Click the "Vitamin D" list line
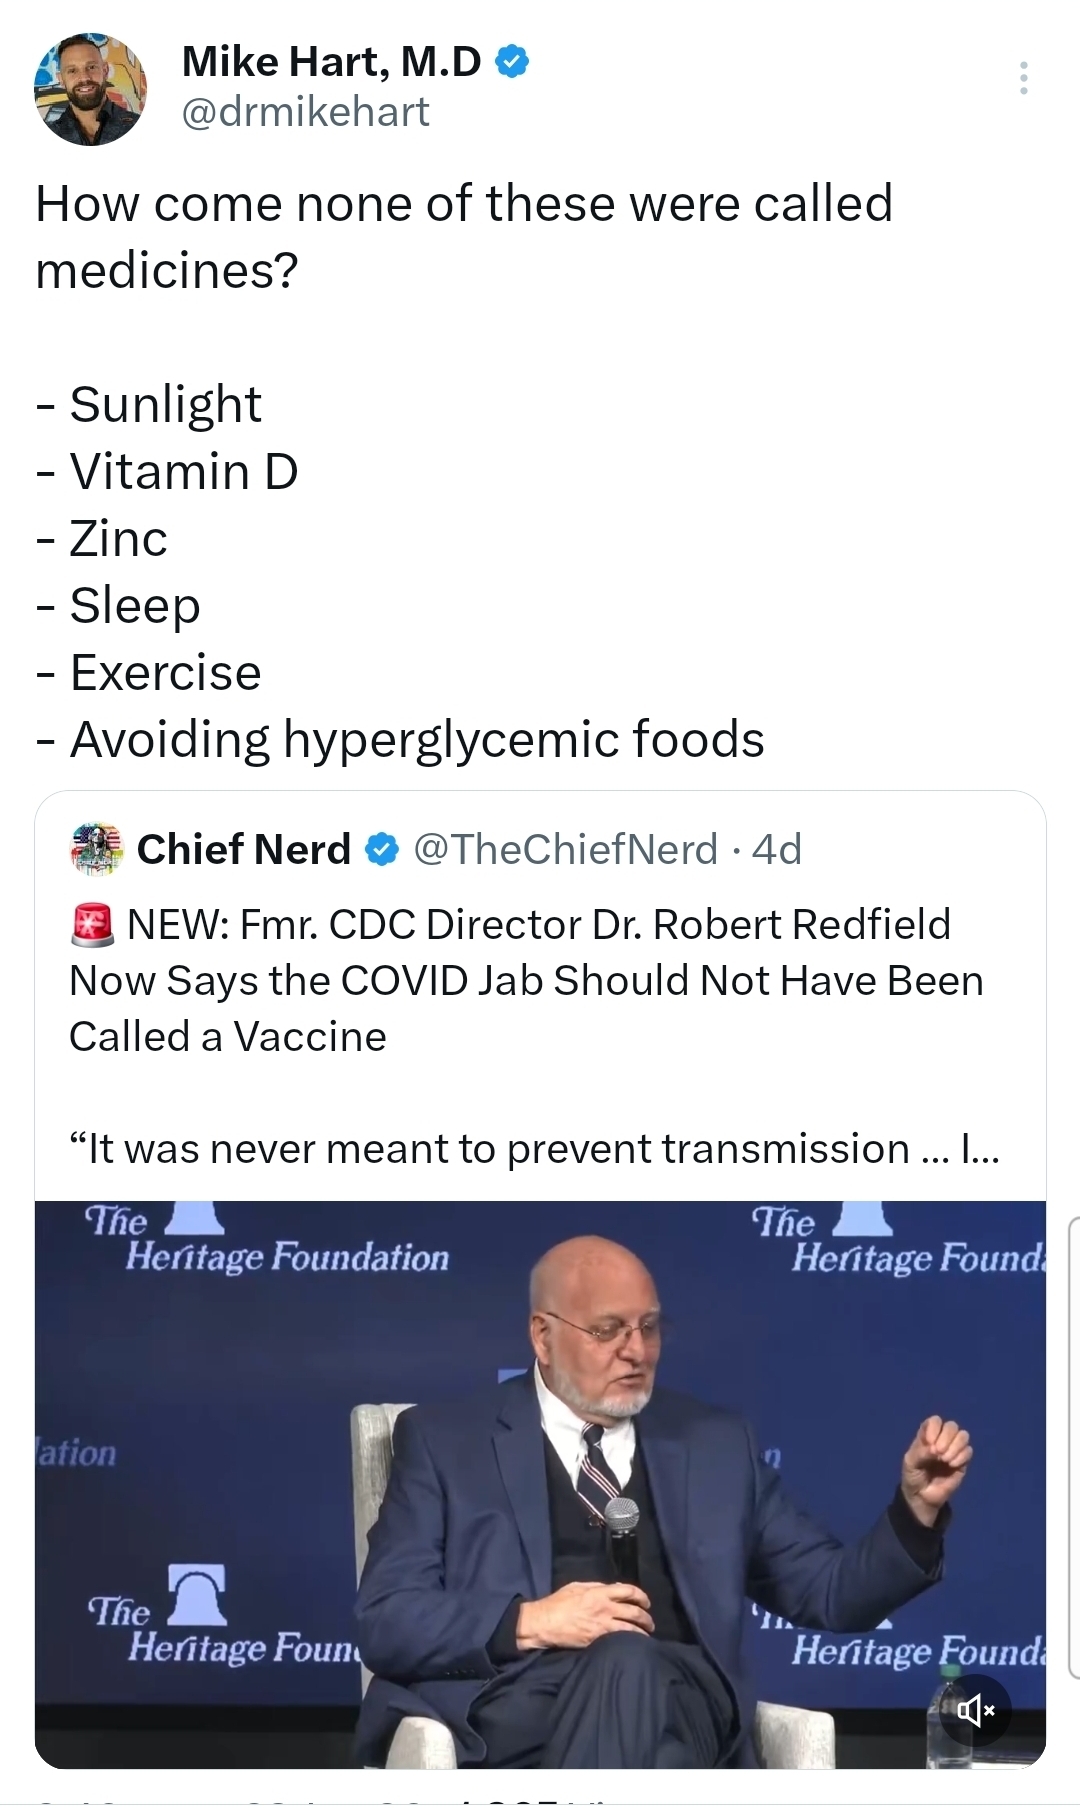This screenshot has height=1813, width=1080. point(184,472)
